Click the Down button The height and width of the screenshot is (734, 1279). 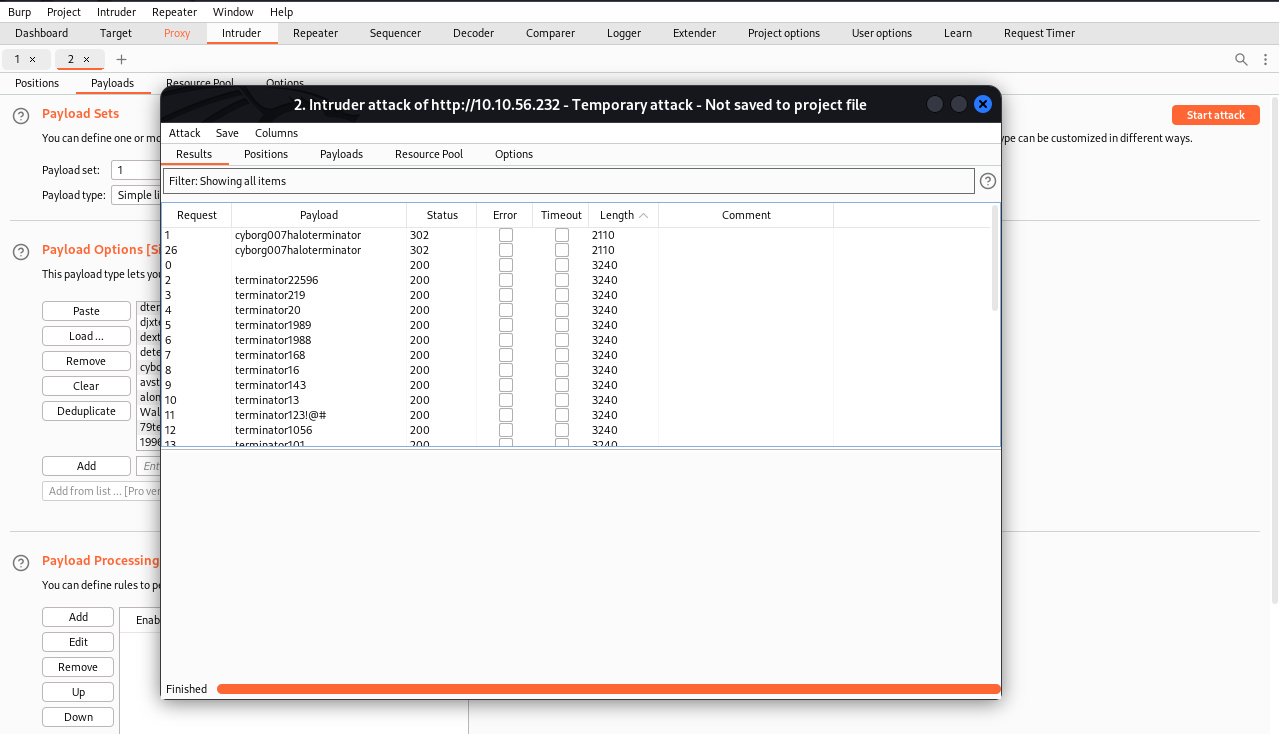tap(78, 717)
